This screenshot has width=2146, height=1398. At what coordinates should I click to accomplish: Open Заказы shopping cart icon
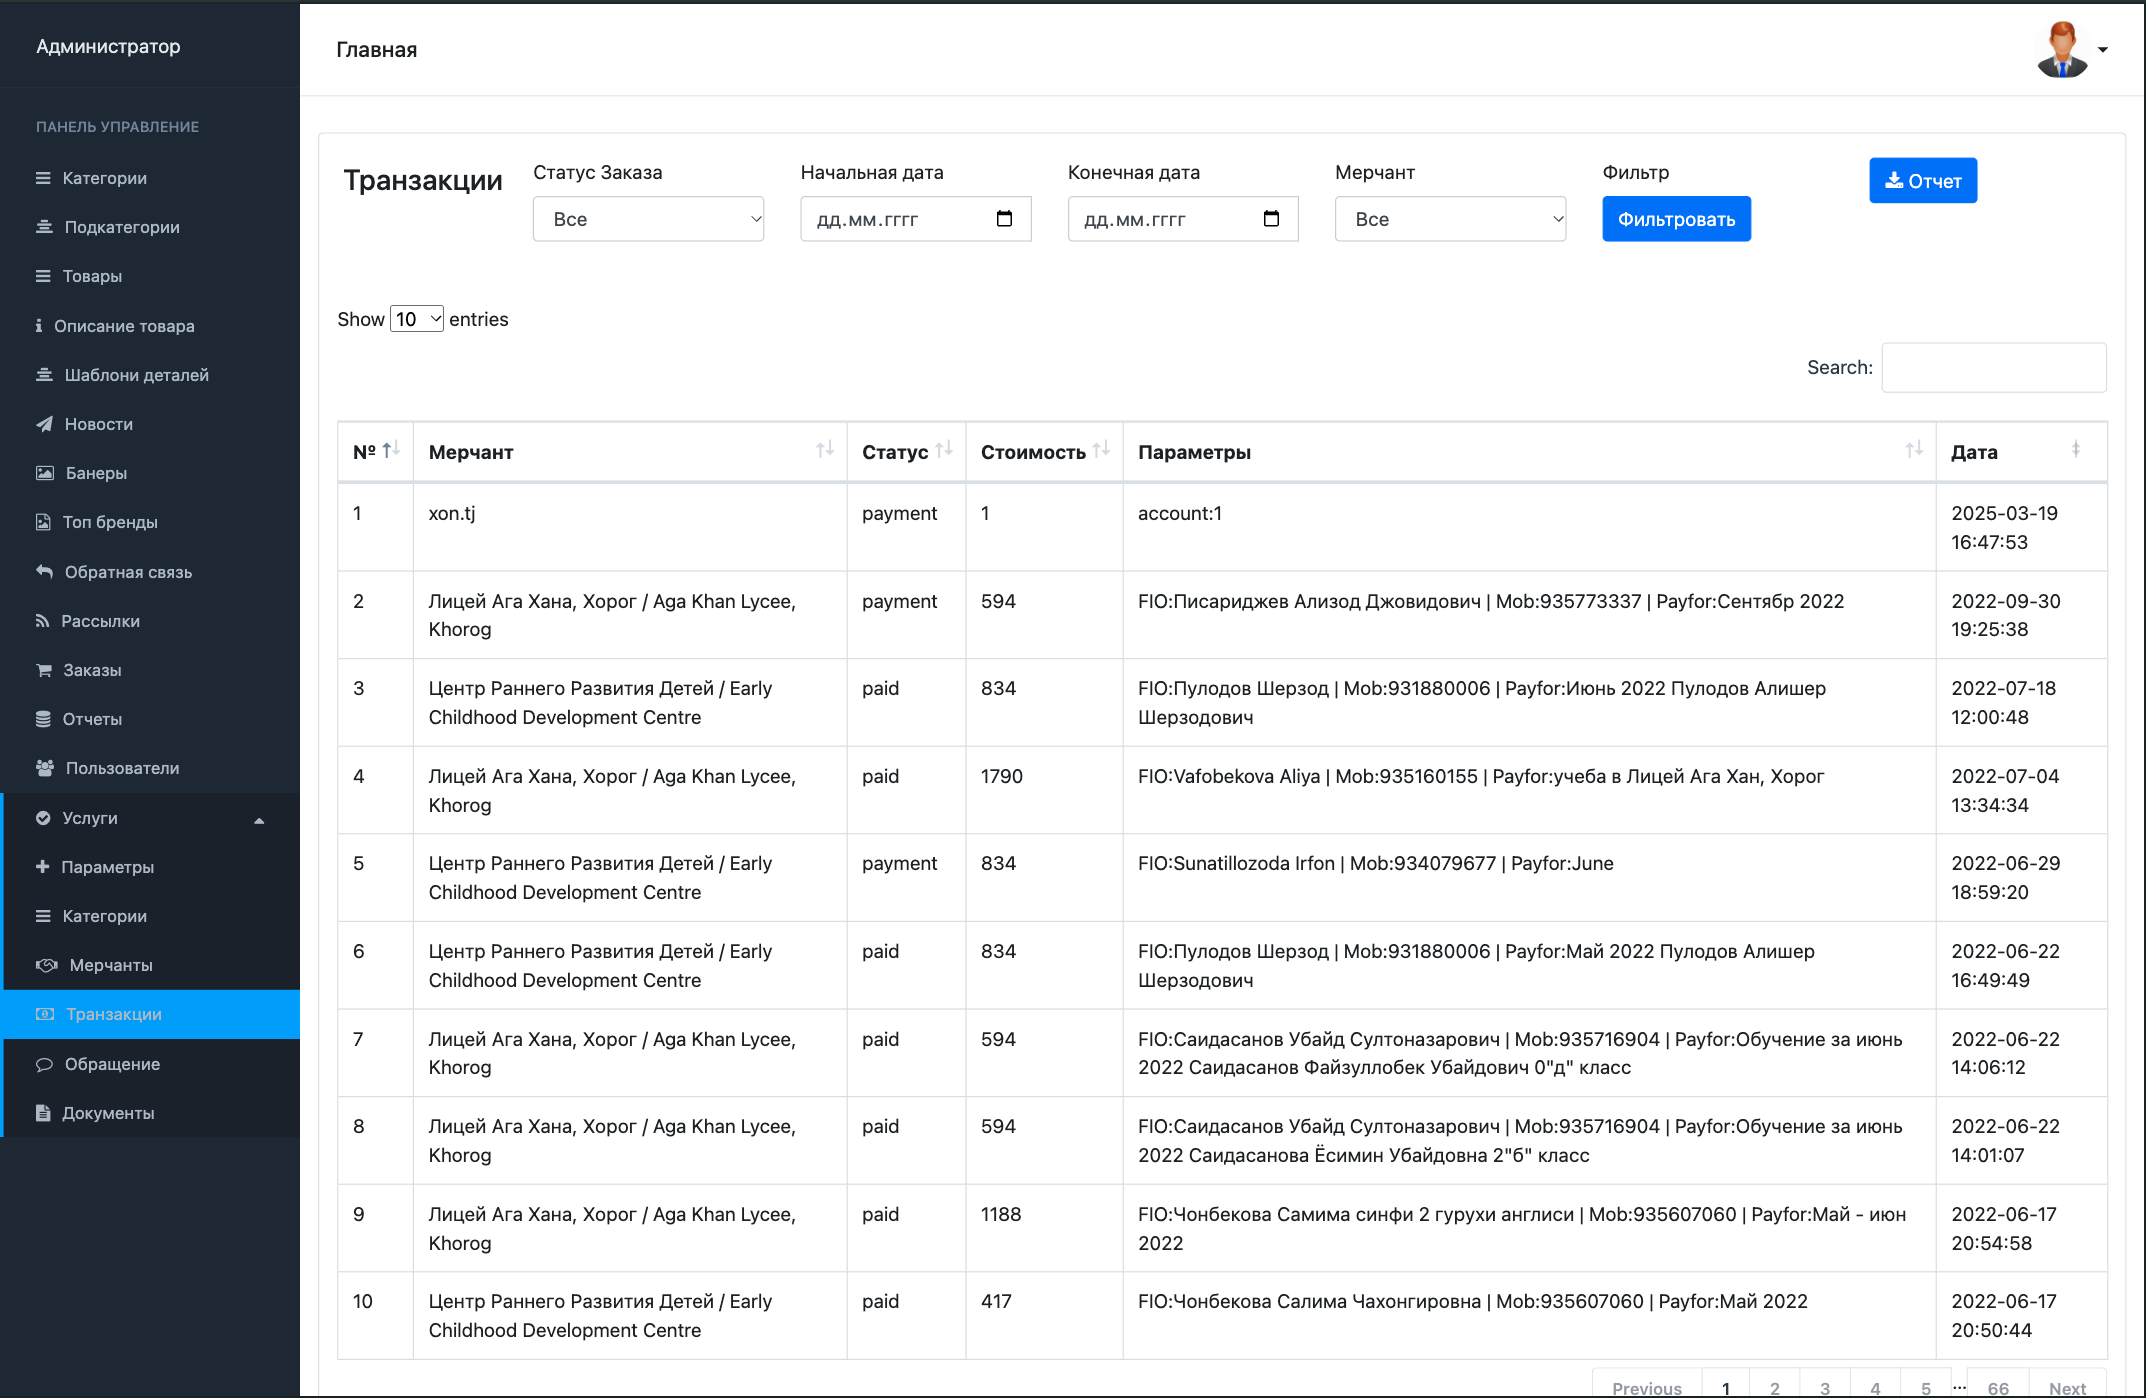(44, 670)
